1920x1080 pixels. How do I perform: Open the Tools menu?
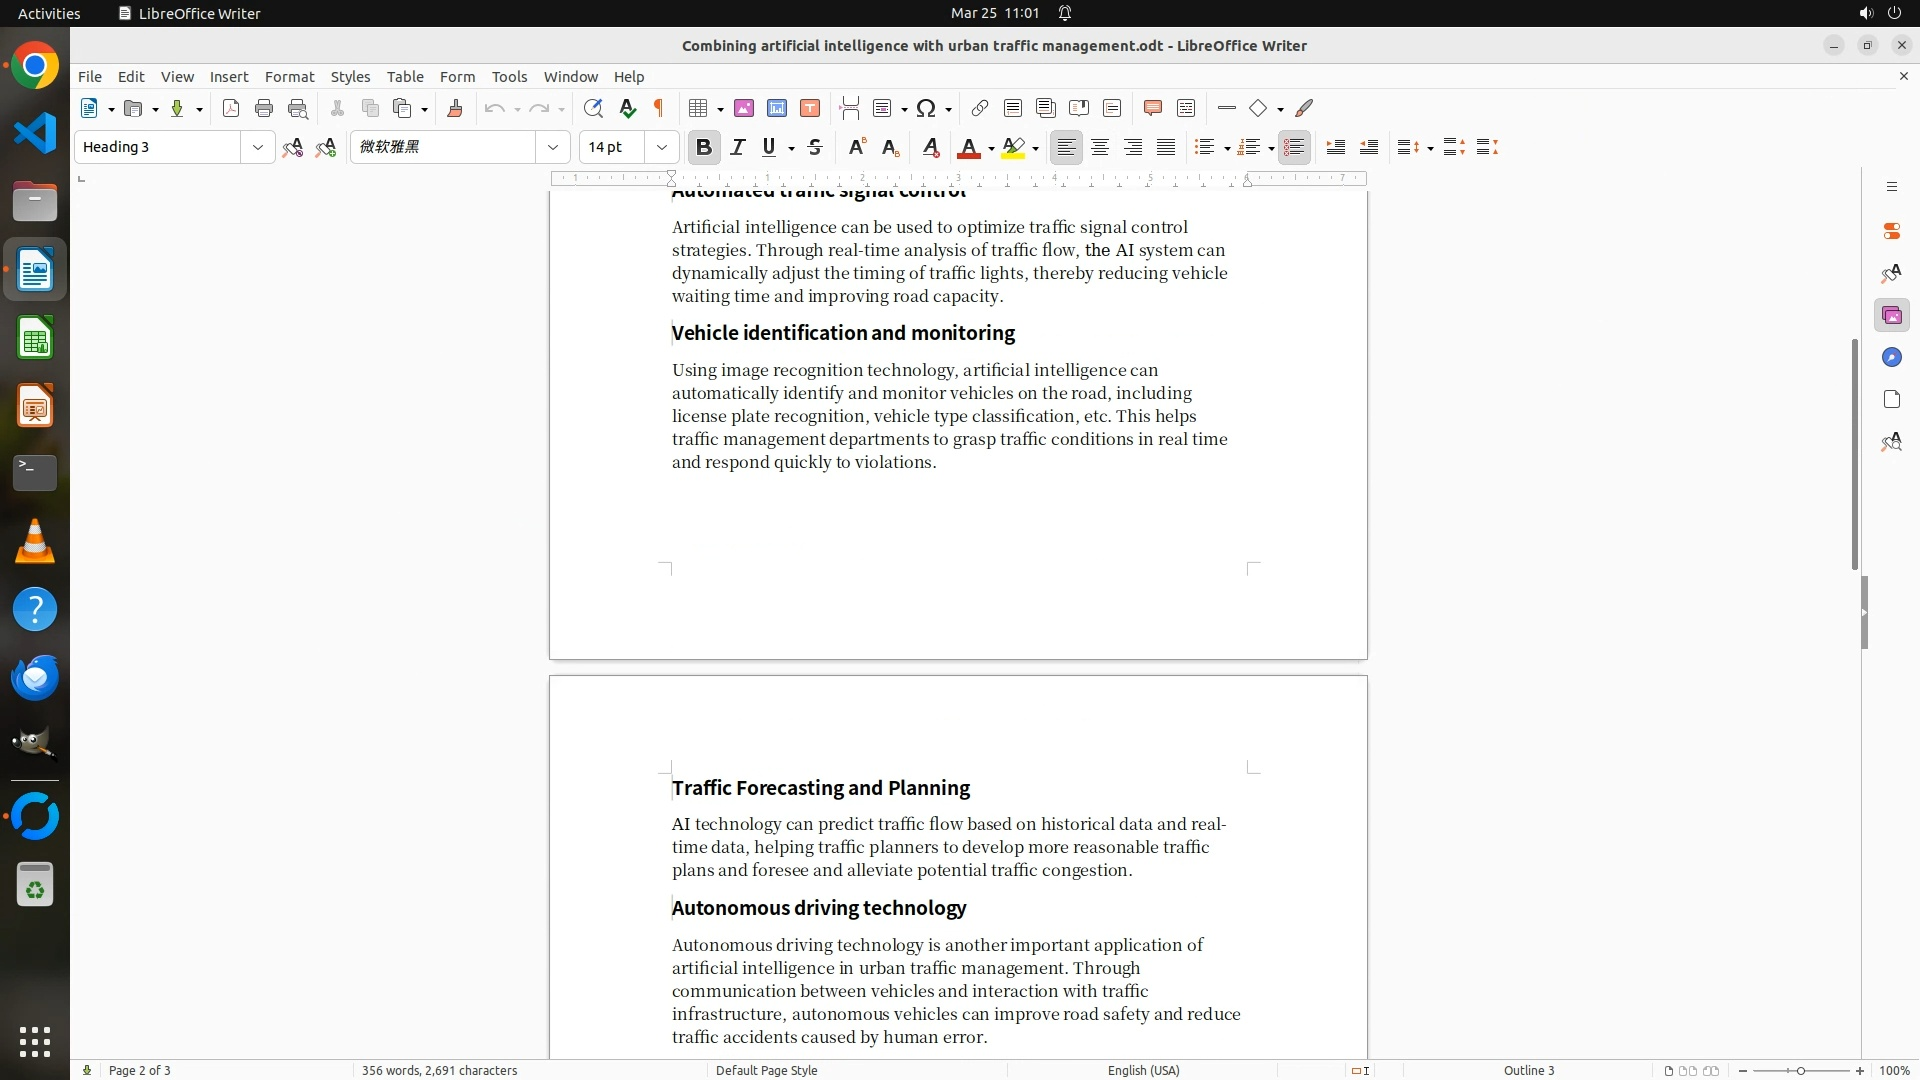pyautogui.click(x=509, y=77)
